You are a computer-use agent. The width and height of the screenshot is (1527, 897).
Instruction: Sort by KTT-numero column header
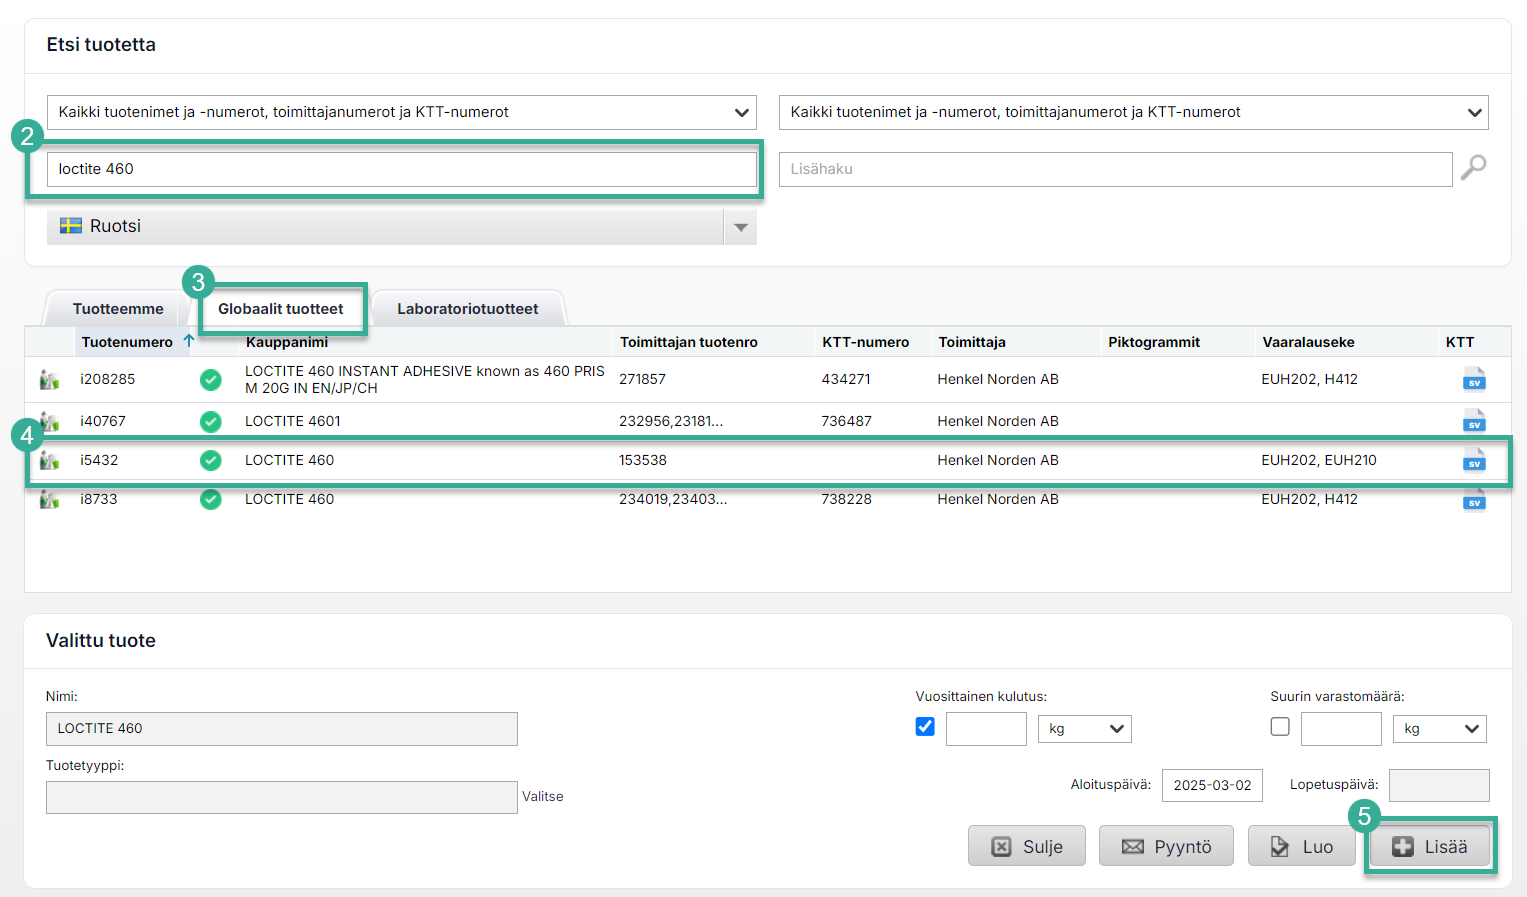point(866,342)
